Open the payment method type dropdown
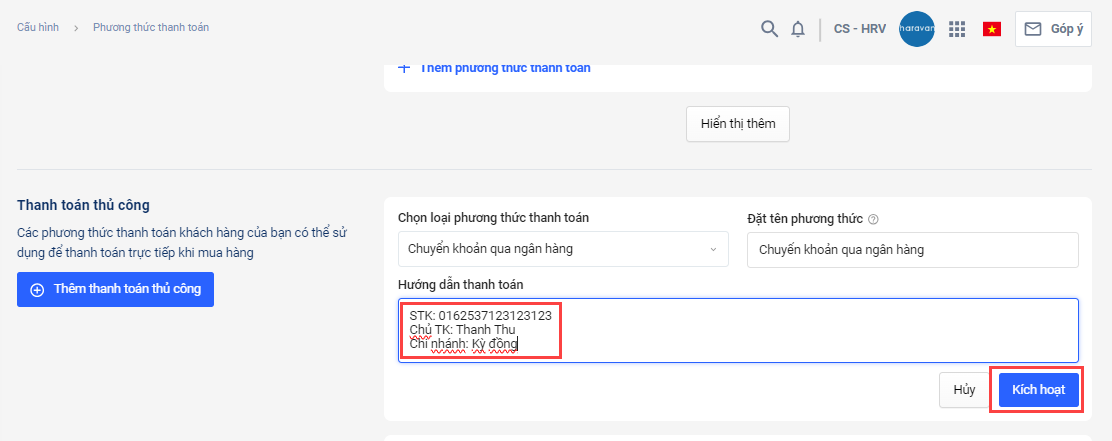Viewport: 1112px width, 441px height. (563, 249)
